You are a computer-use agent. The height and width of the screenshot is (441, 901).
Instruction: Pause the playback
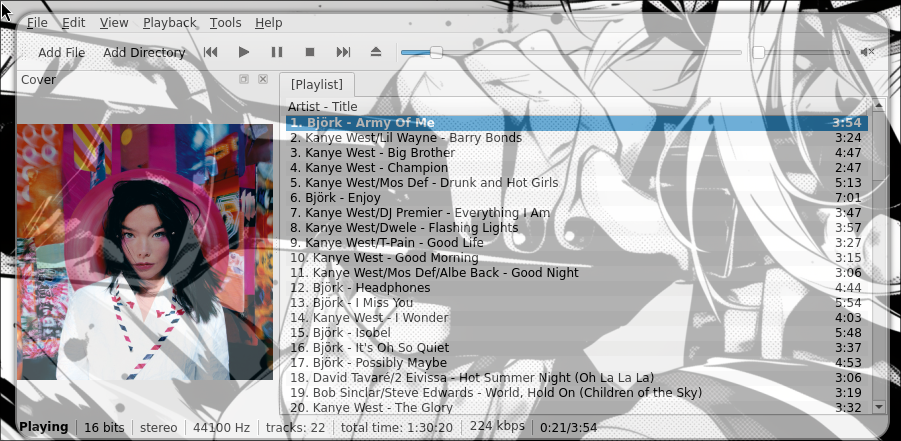click(x=277, y=52)
